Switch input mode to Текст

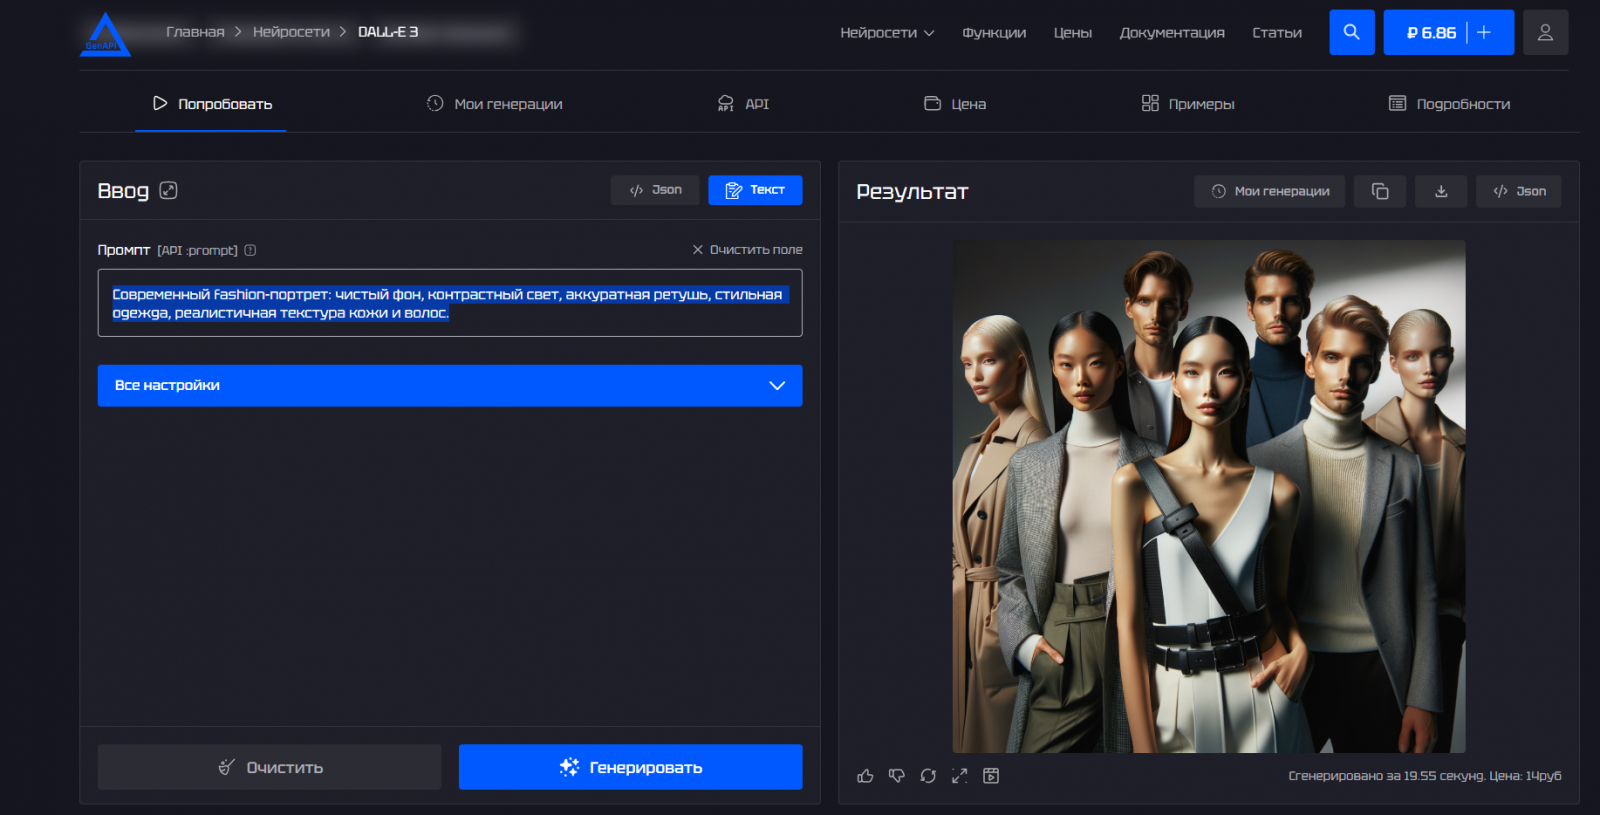point(755,190)
